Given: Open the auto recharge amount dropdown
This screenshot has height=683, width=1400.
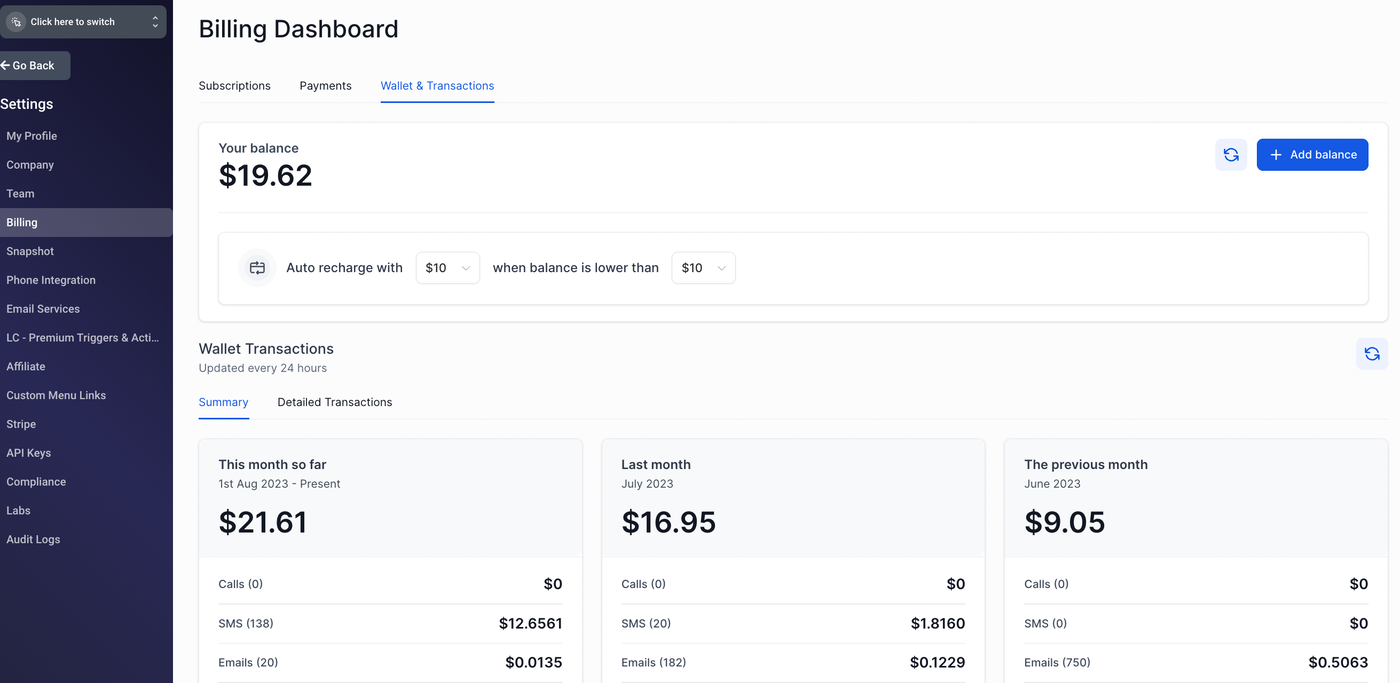Looking at the screenshot, I should [x=447, y=268].
